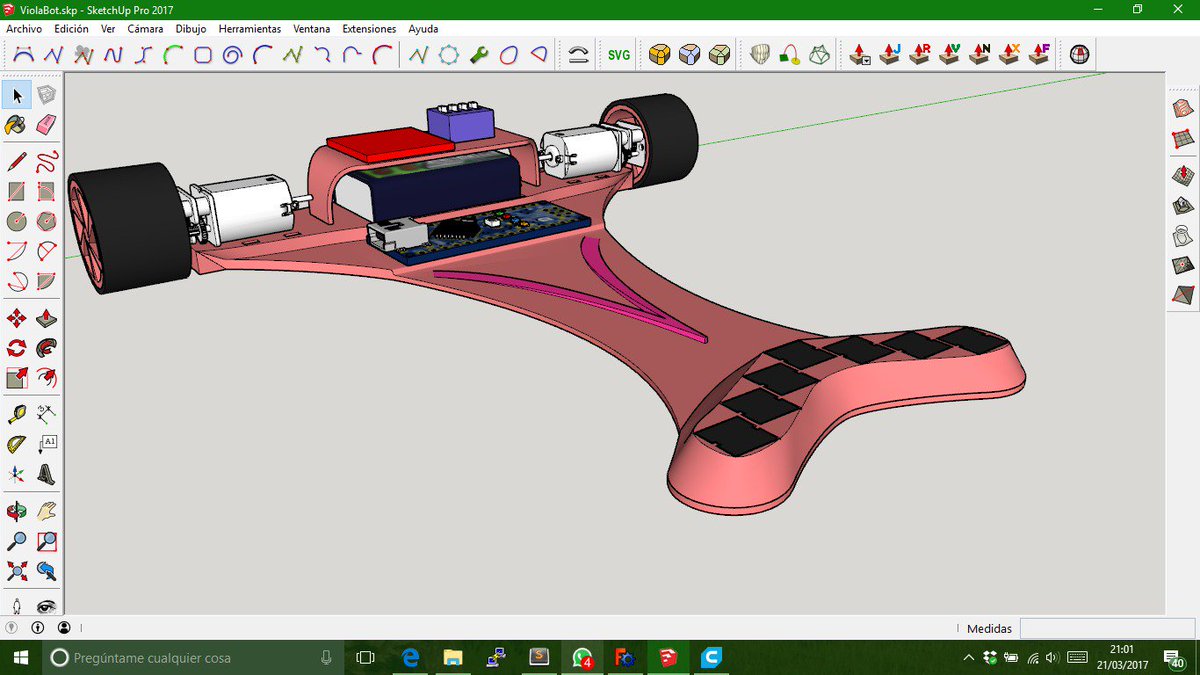Activate the Push/Pull tool
The height and width of the screenshot is (675, 1200).
pos(46,320)
